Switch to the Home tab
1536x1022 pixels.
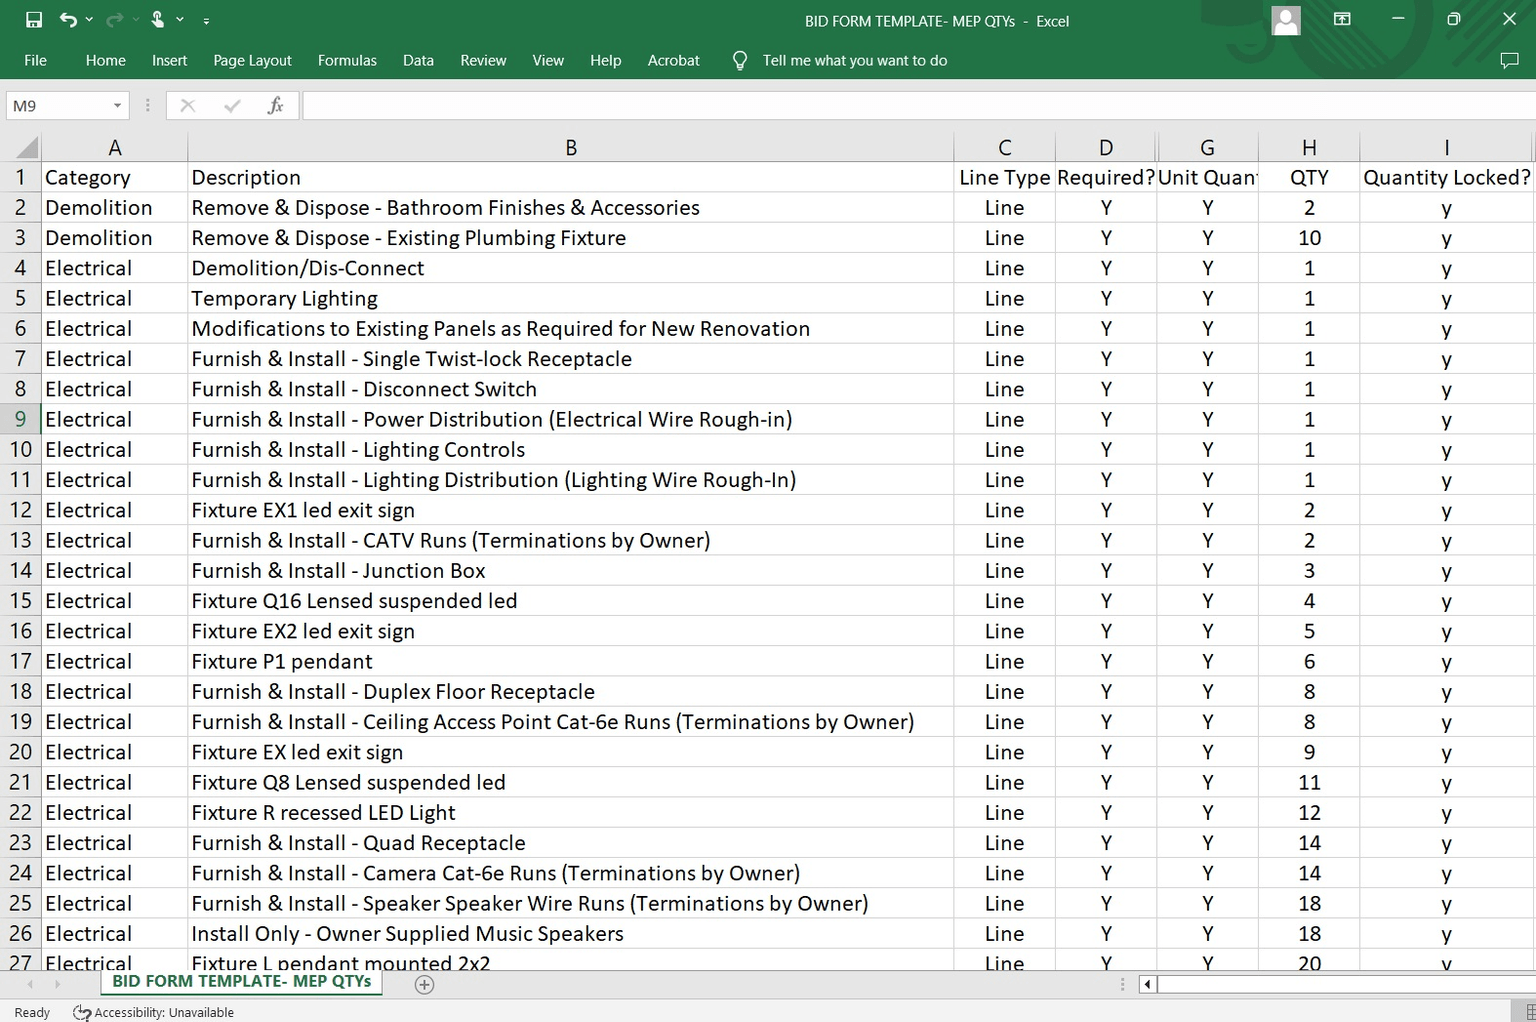coord(106,60)
